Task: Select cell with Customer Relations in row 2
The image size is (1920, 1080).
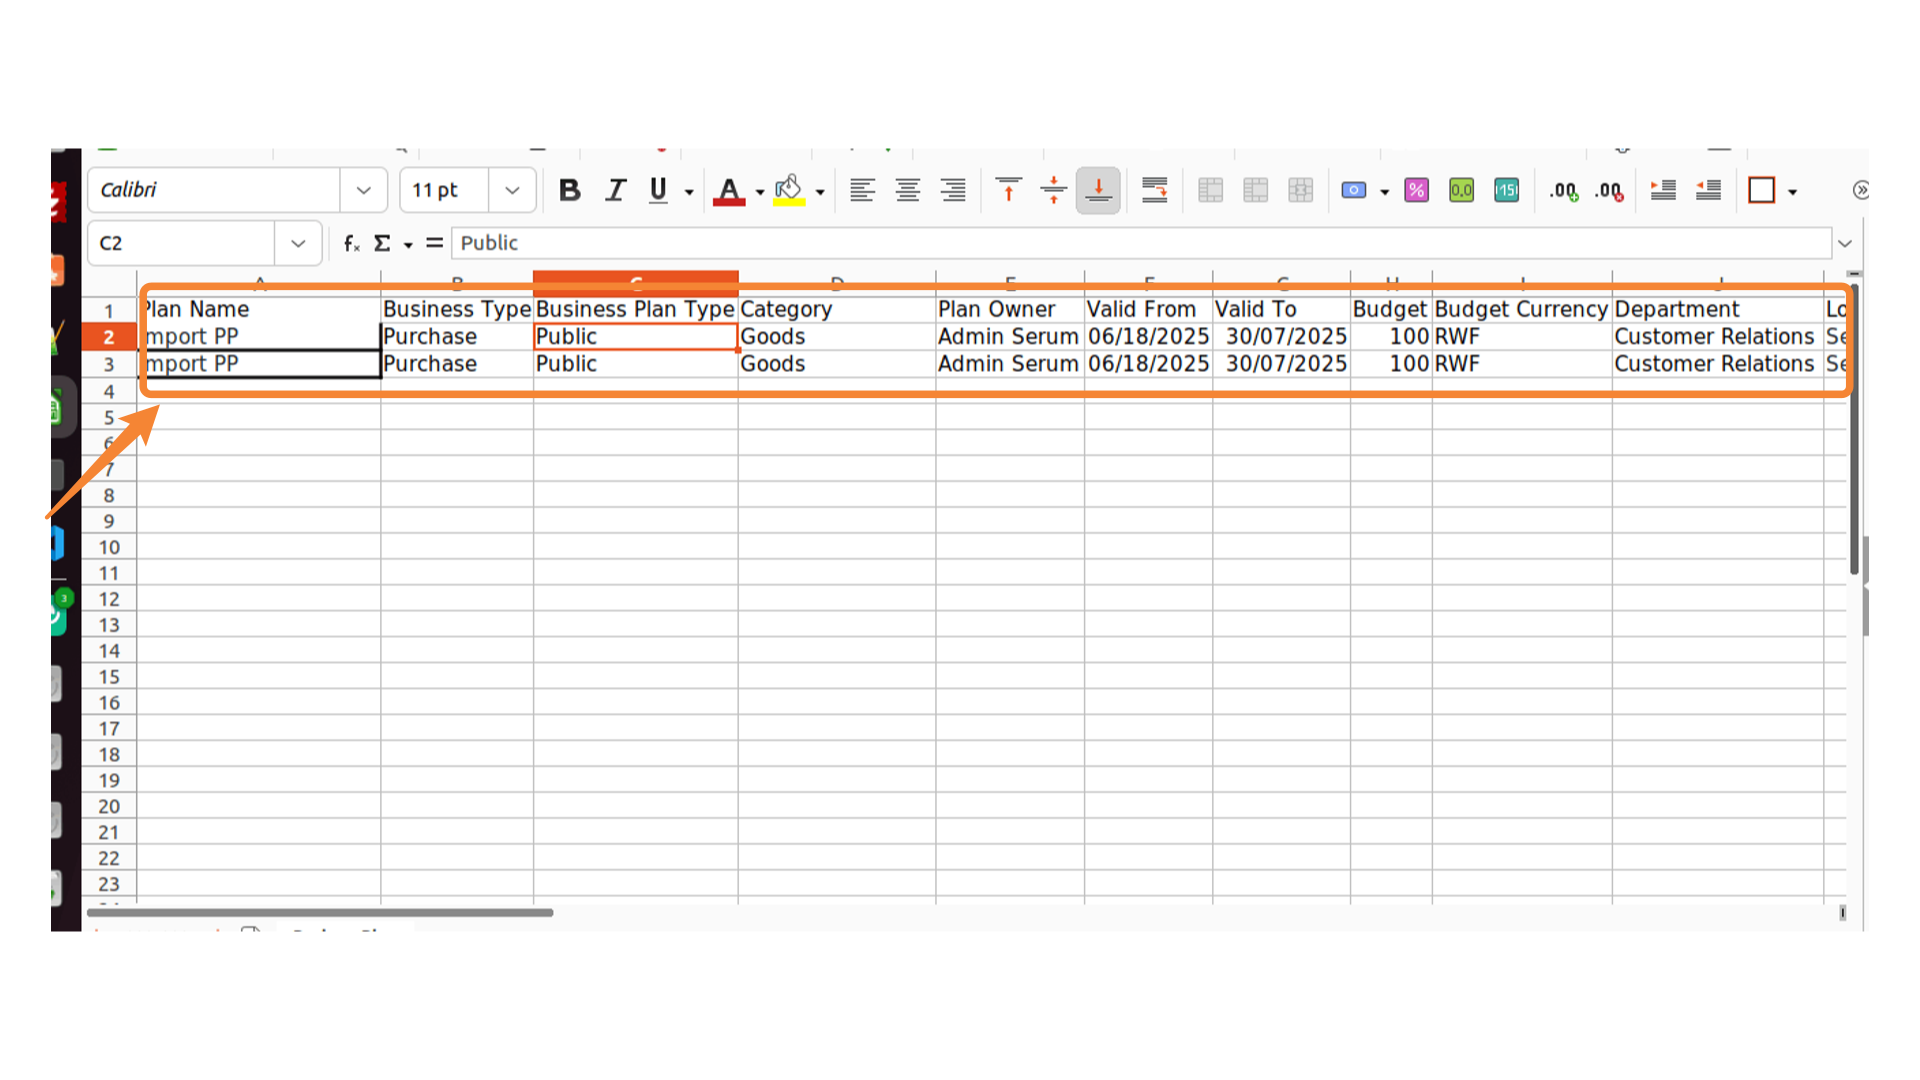Action: click(1714, 337)
